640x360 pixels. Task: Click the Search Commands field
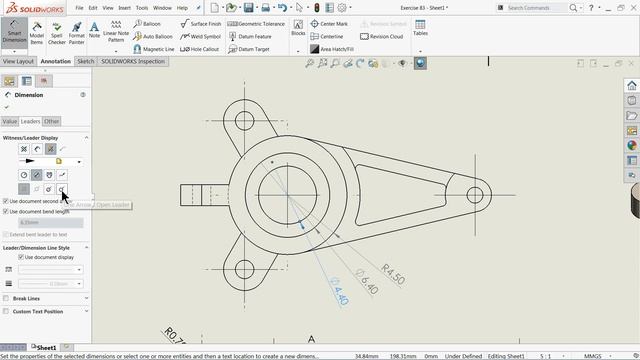[536, 7]
